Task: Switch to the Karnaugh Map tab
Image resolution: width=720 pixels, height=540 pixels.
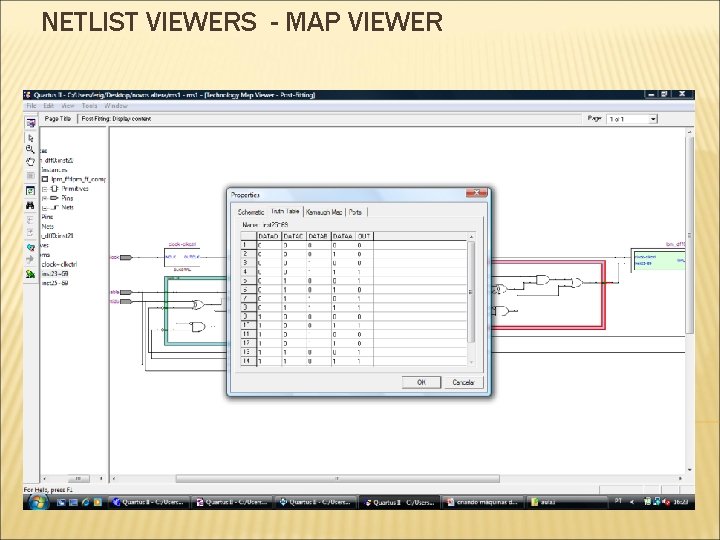Action: pyautogui.click(x=324, y=212)
